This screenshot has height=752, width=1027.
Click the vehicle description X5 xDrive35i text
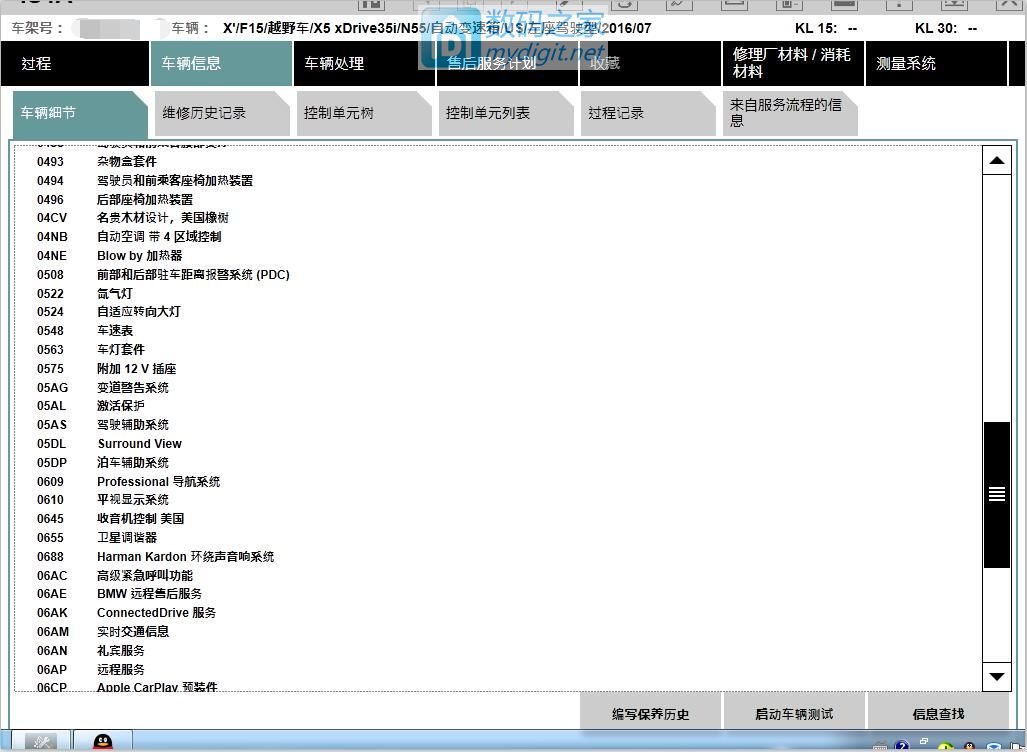point(437,28)
